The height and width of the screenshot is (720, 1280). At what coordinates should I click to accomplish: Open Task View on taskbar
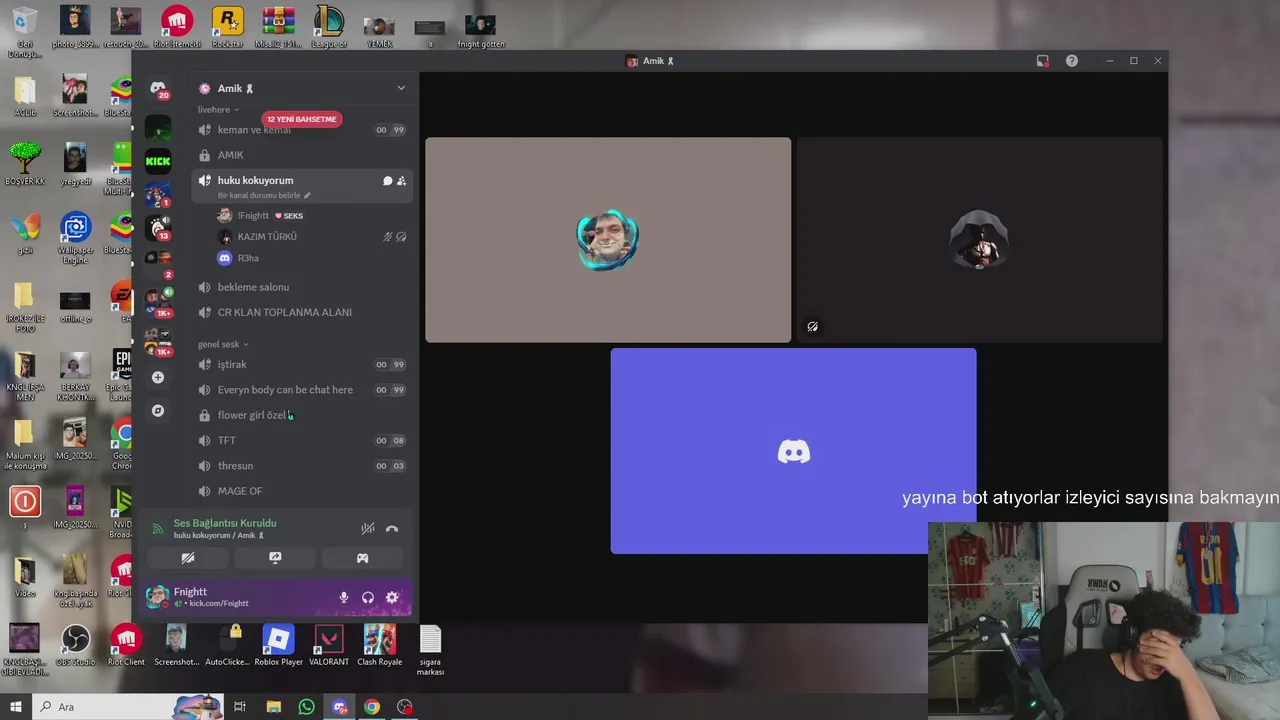[240, 707]
